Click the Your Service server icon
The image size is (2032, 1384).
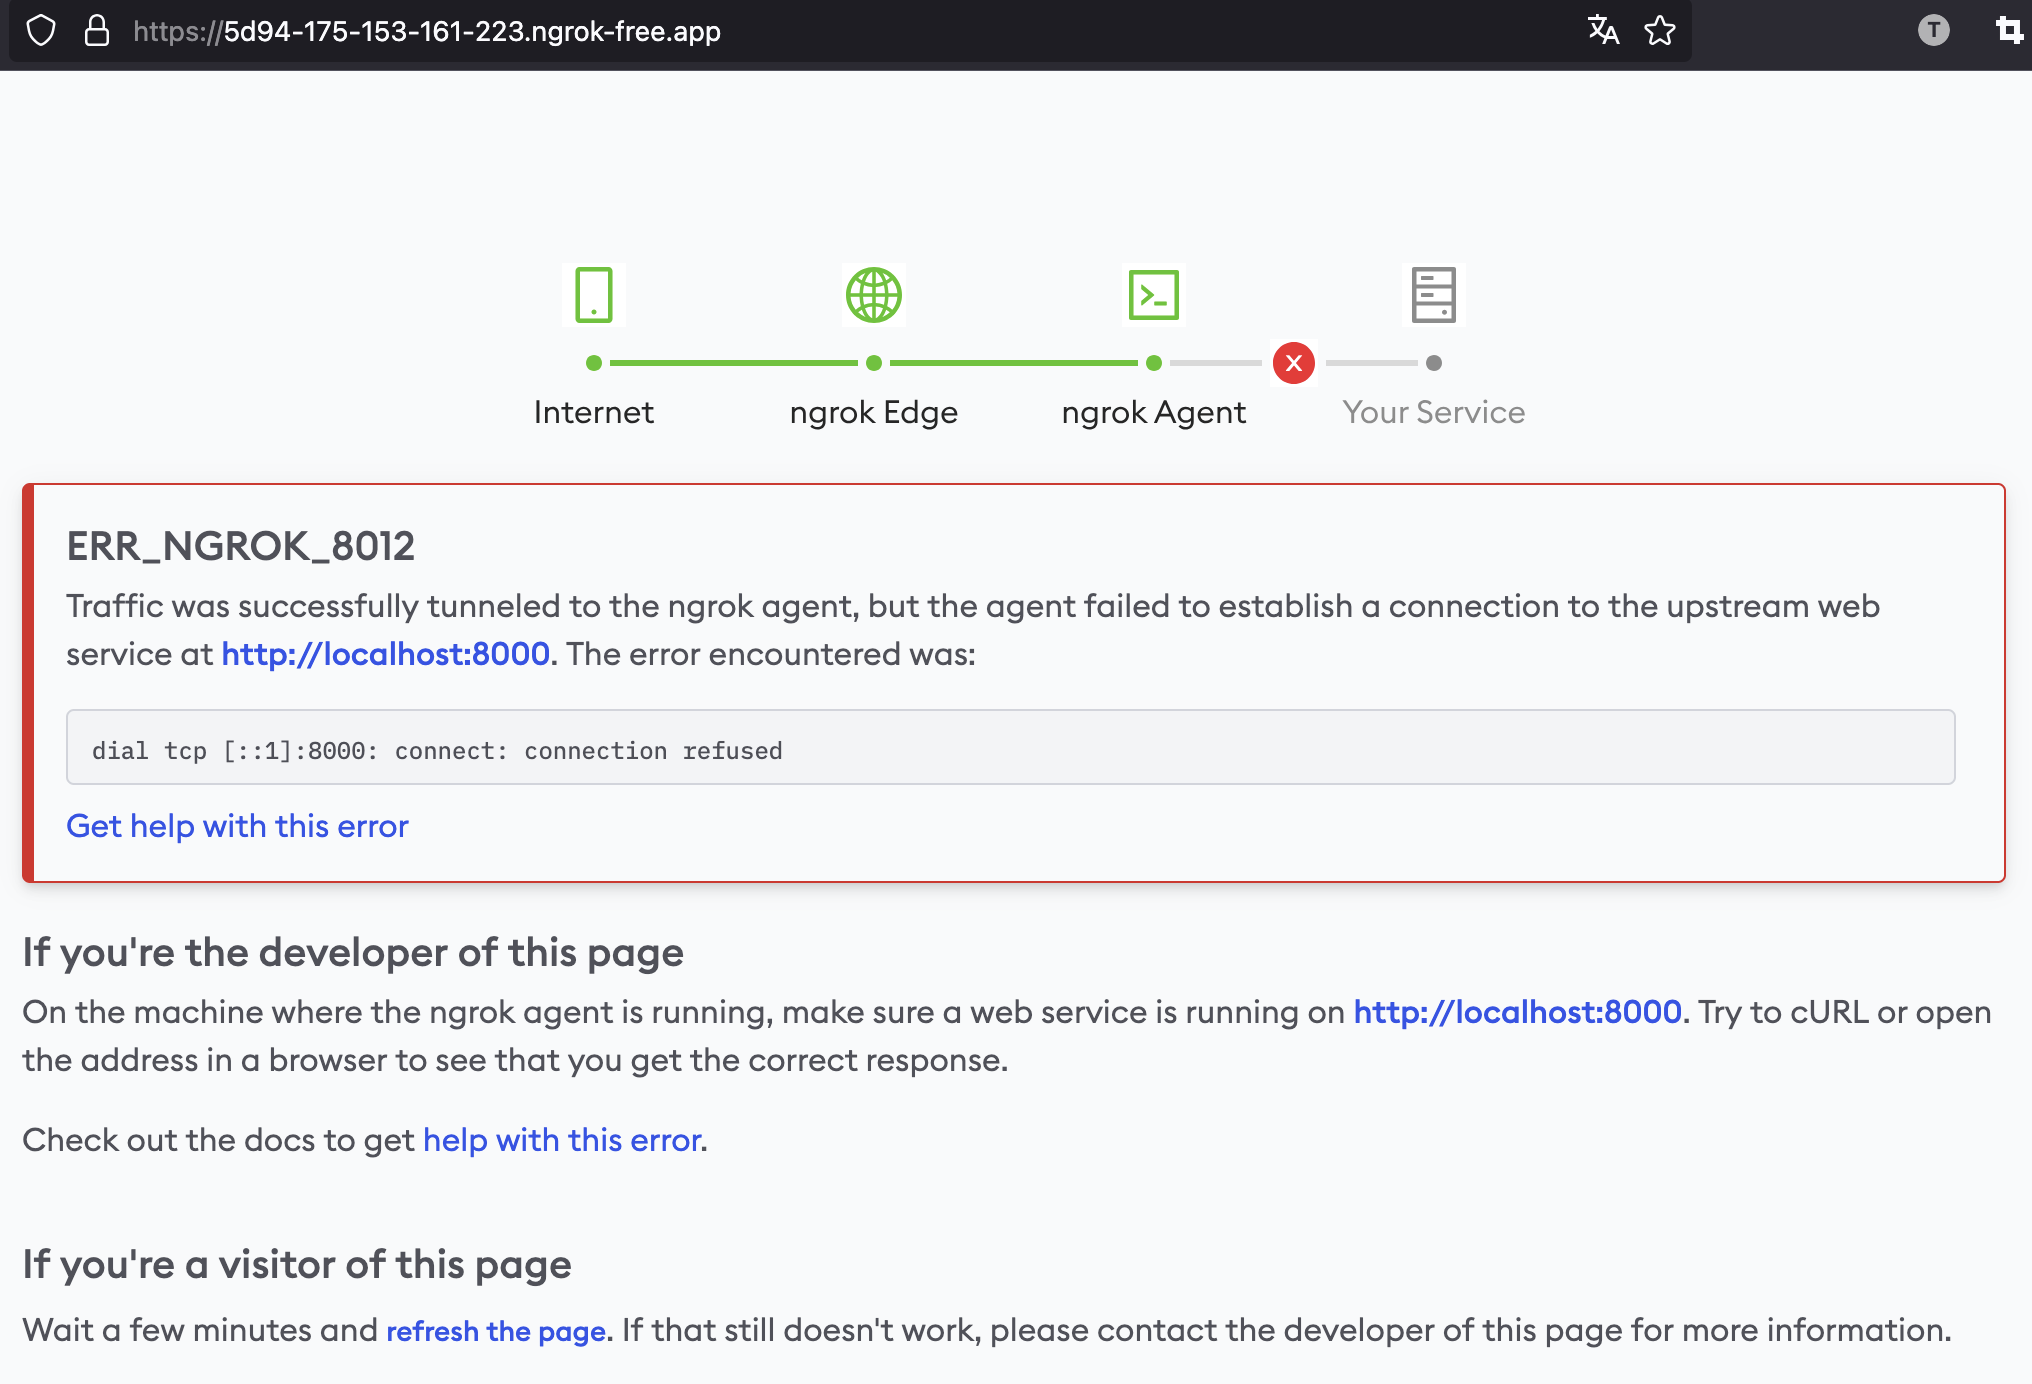click(1433, 295)
